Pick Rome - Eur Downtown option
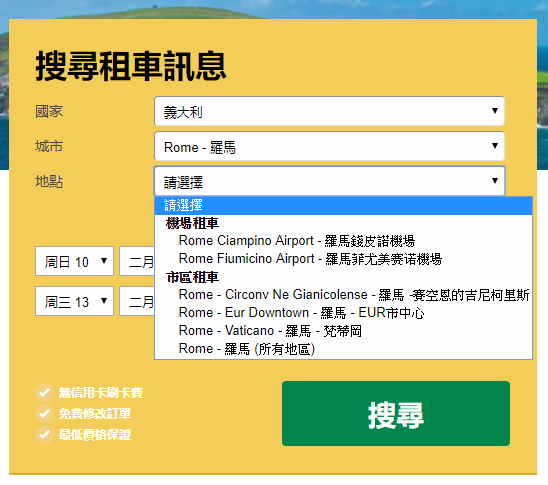Screen dimensions: 548x485 [343, 313]
